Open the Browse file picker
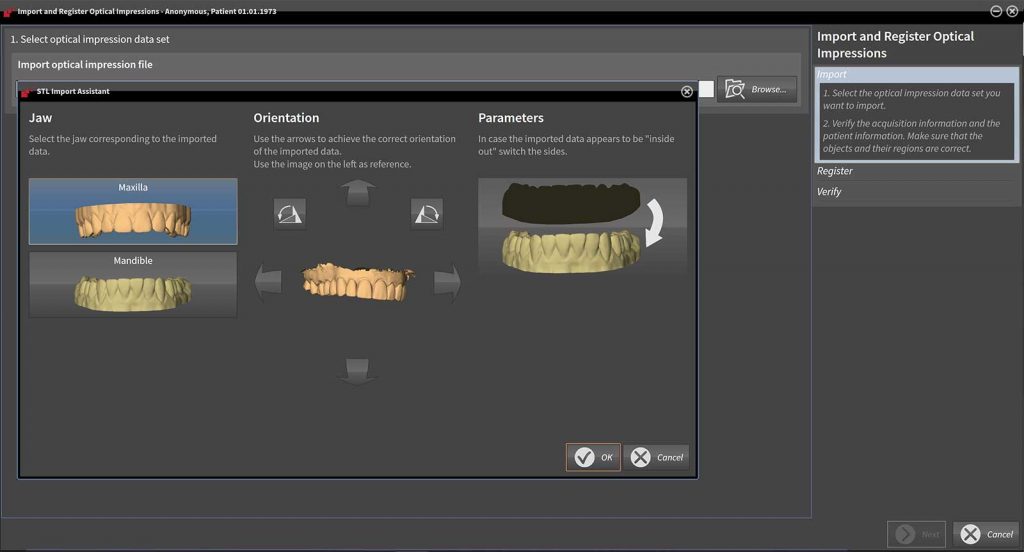Viewport: 1024px width, 552px height. point(757,89)
